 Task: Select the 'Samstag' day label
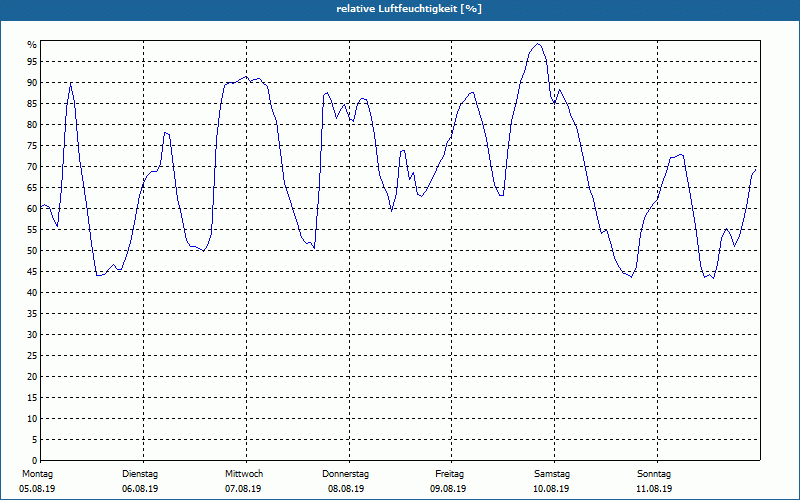pos(552,474)
